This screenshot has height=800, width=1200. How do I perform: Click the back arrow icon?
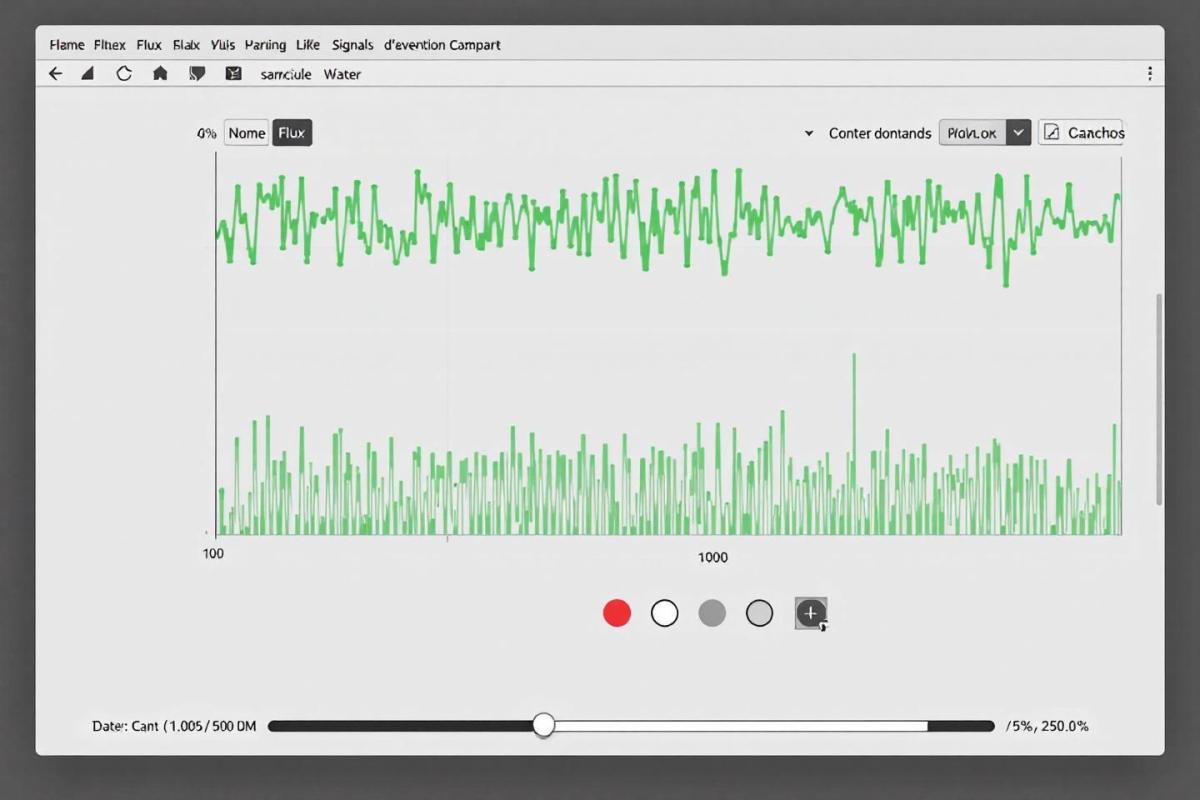pos(56,74)
